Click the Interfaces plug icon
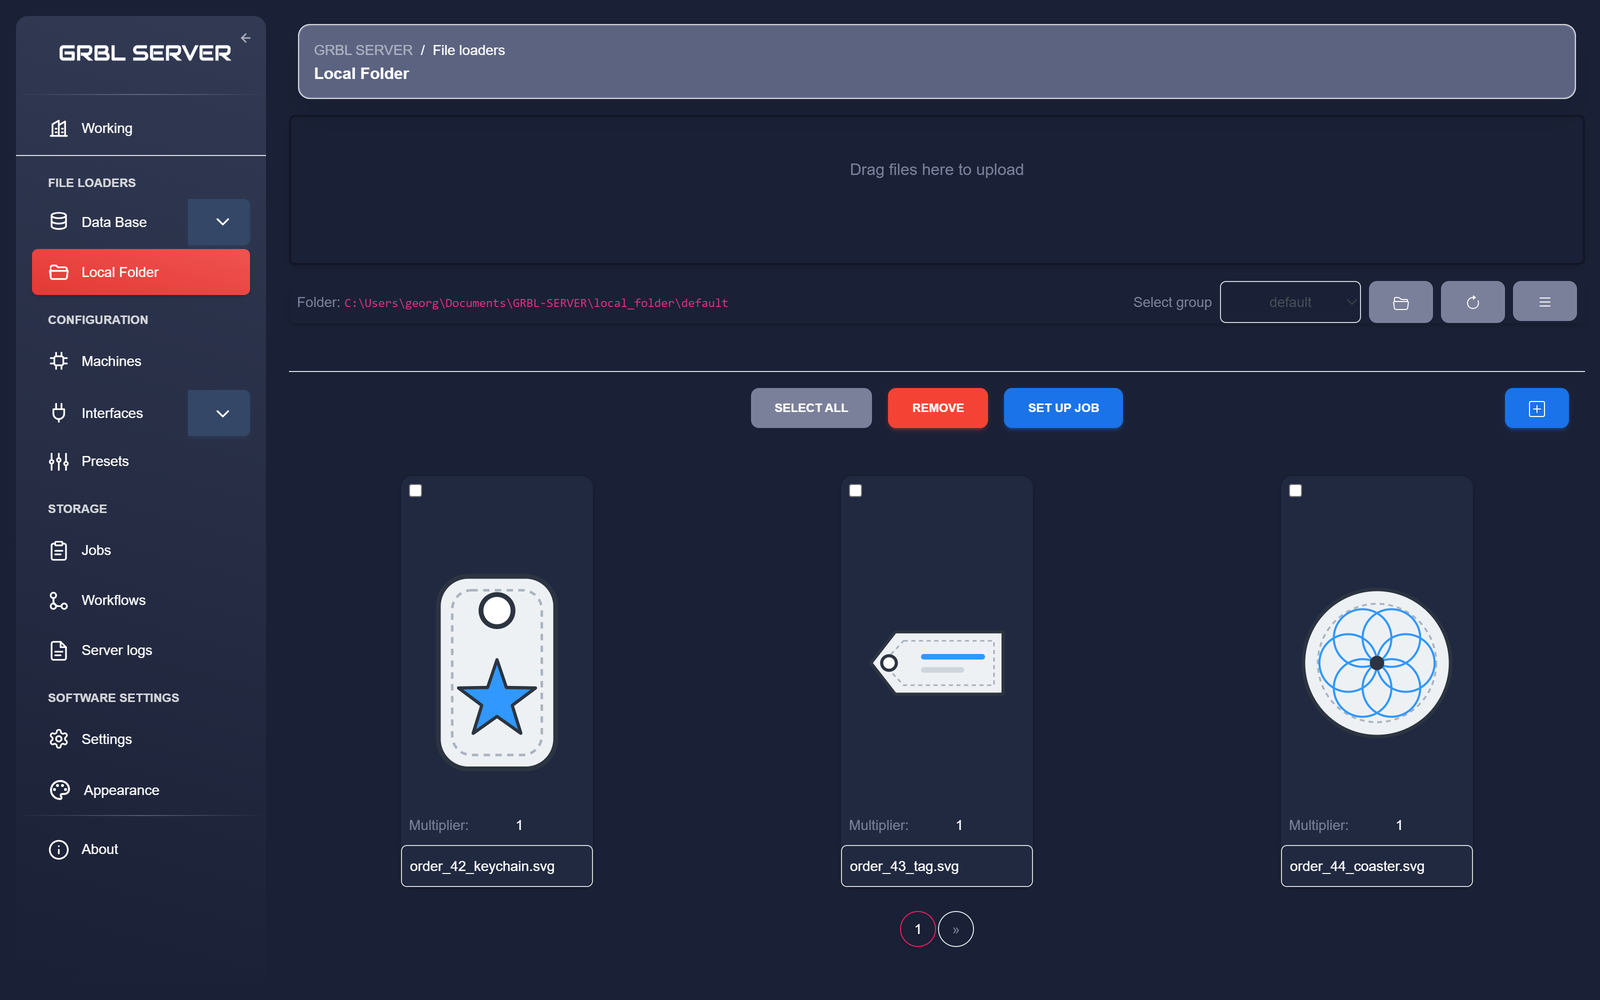The image size is (1600, 1000). (x=59, y=413)
